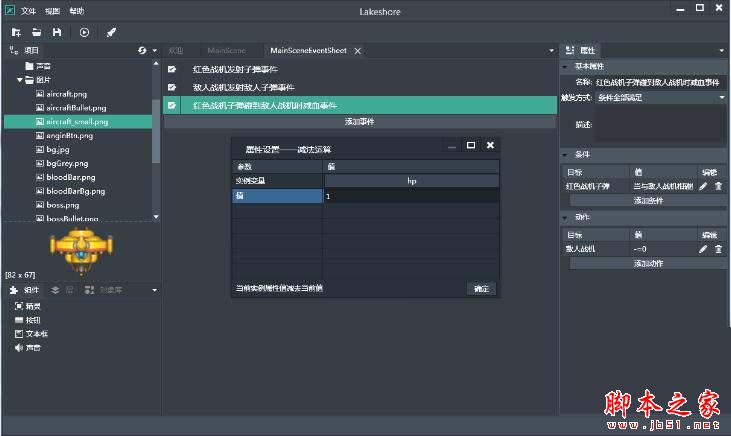The width and height of the screenshot is (731, 436).
Task: Collapse the 图片 folder in project tree
Action: tap(20, 80)
